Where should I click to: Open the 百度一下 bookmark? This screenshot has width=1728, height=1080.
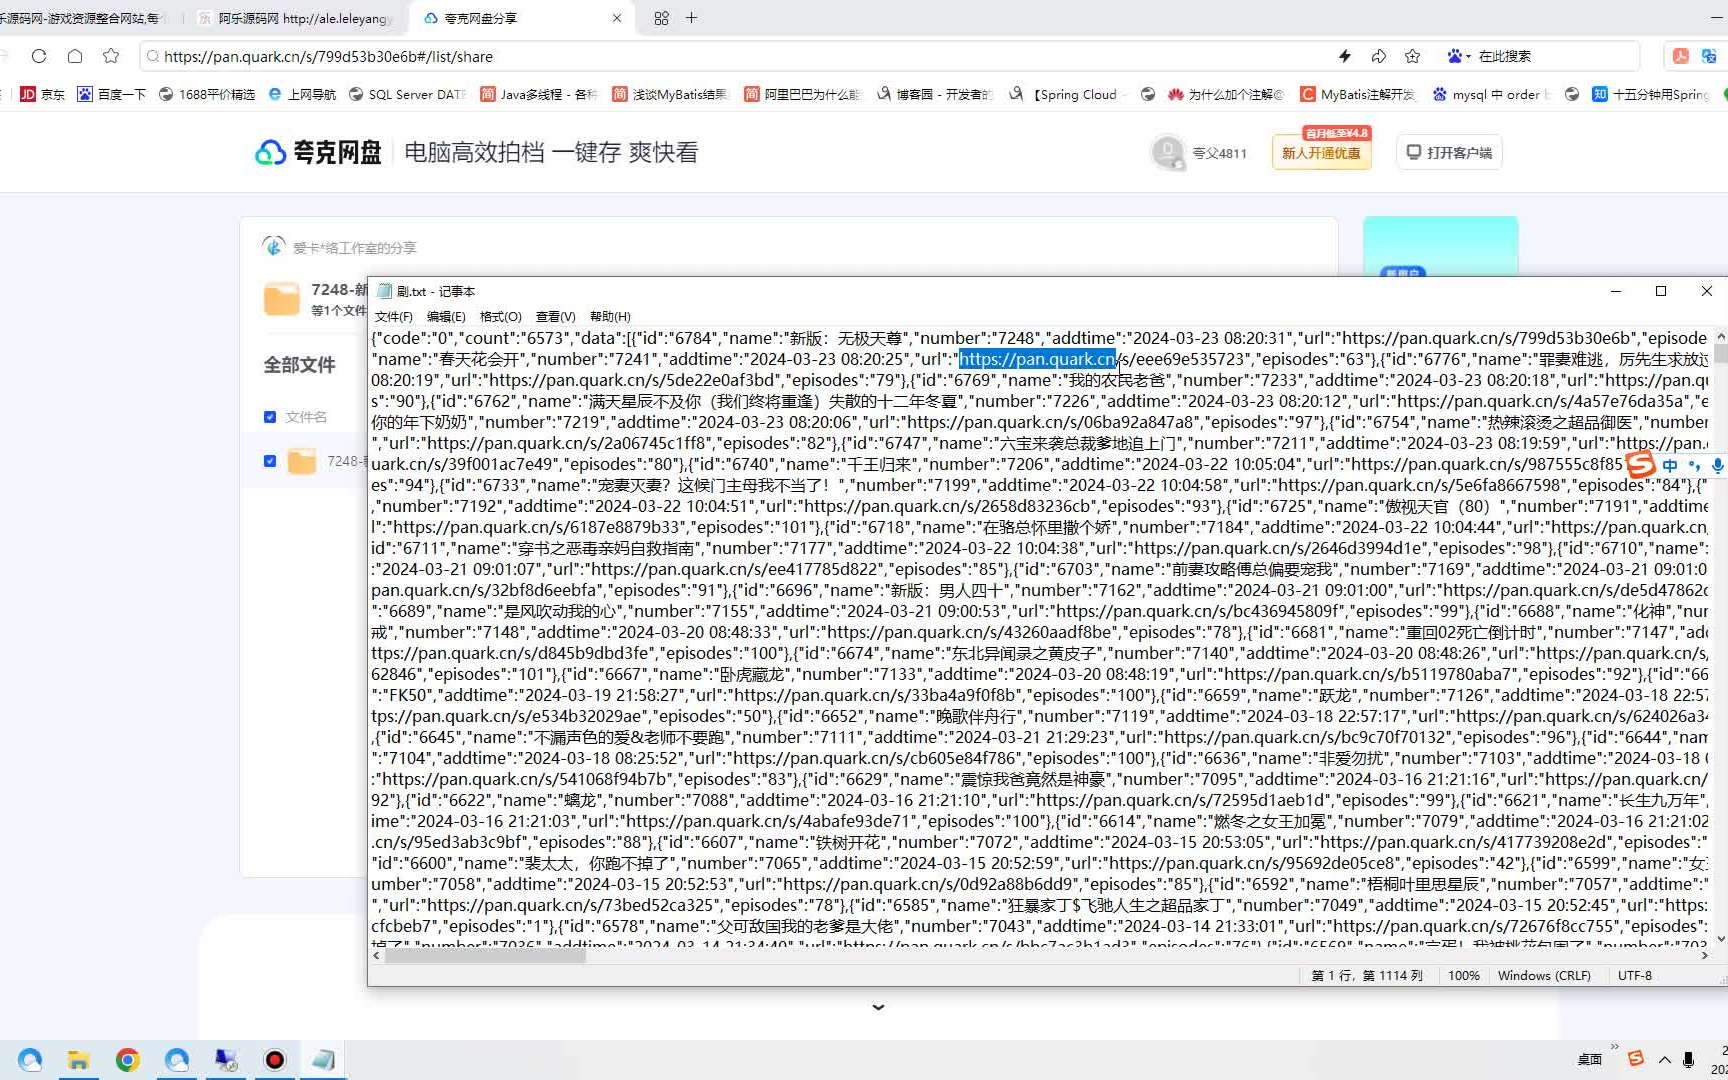click(111, 94)
